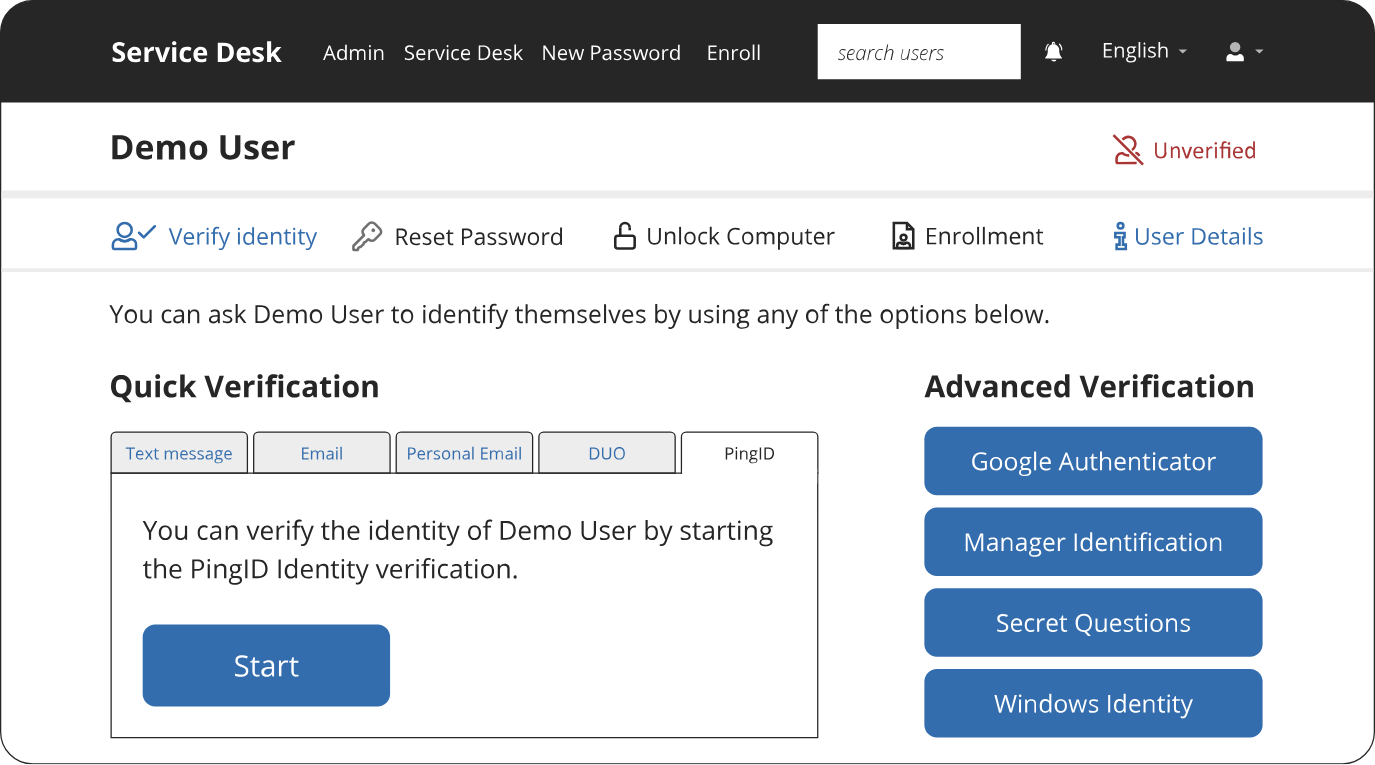Expand the account menu arrow
Image resolution: width=1375 pixels, height=765 pixels.
[1259, 52]
